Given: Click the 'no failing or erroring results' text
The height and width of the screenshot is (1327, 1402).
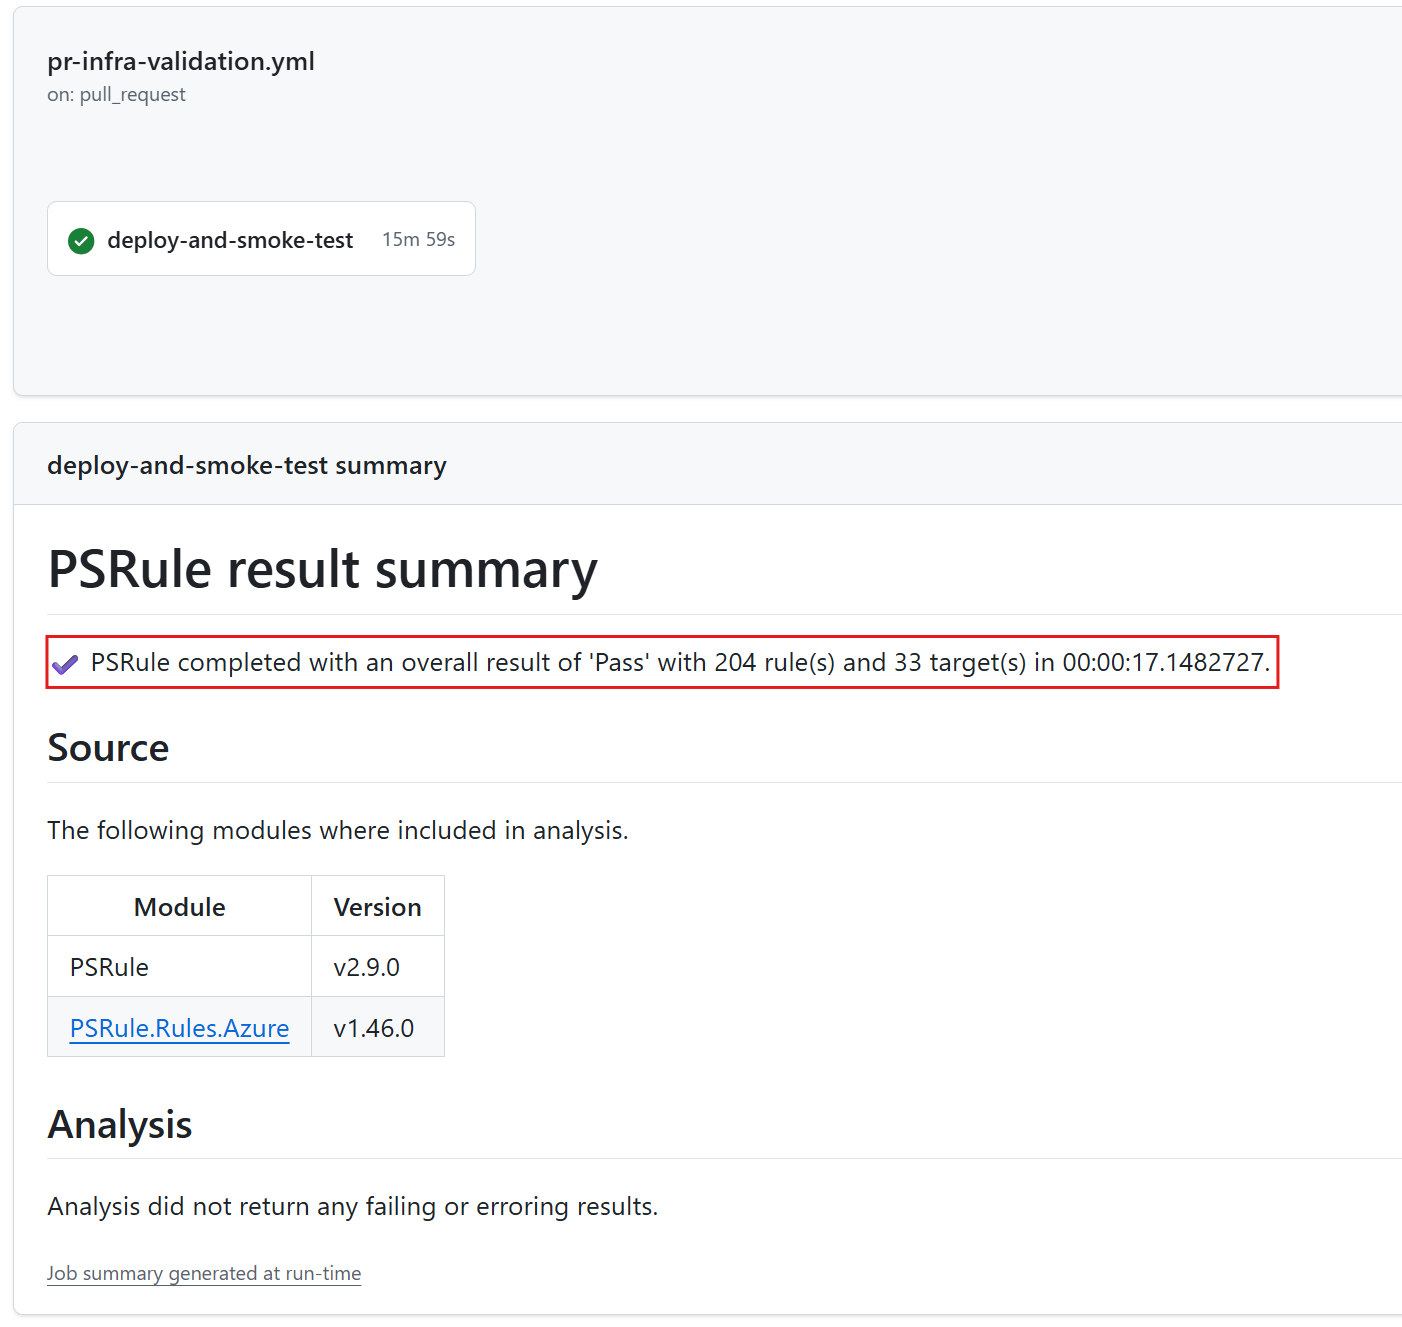Looking at the screenshot, I should [x=352, y=1207].
